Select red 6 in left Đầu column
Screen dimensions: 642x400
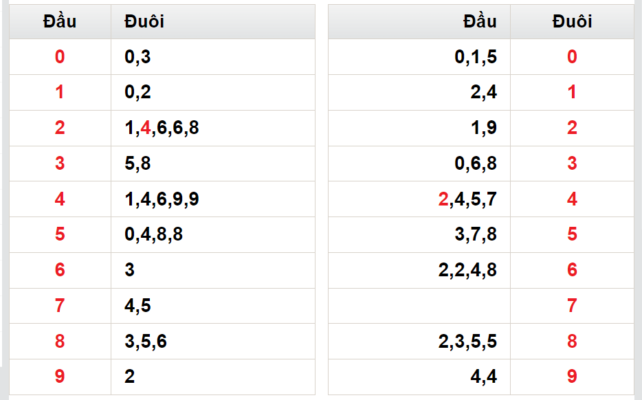coord(60,270)
